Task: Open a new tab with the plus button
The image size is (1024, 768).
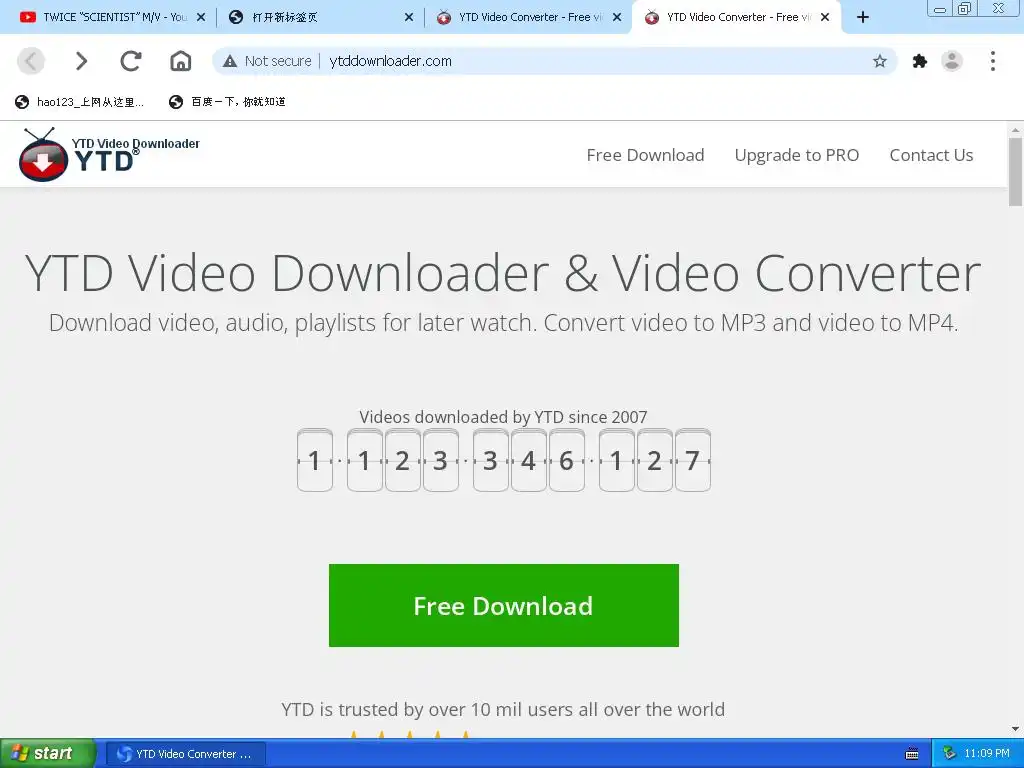Action: (x=863, y=18)
